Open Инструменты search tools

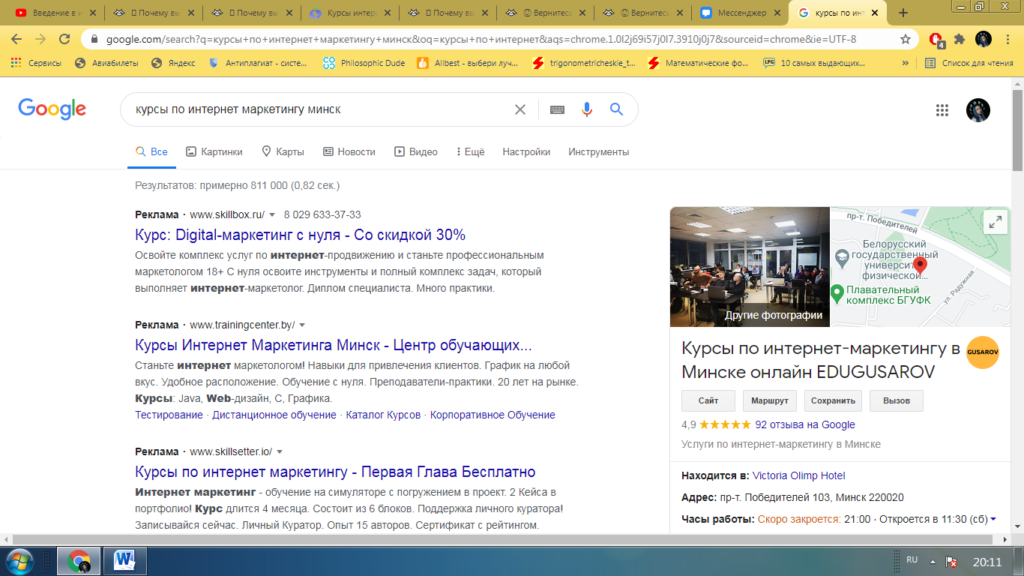click(599, 152)
